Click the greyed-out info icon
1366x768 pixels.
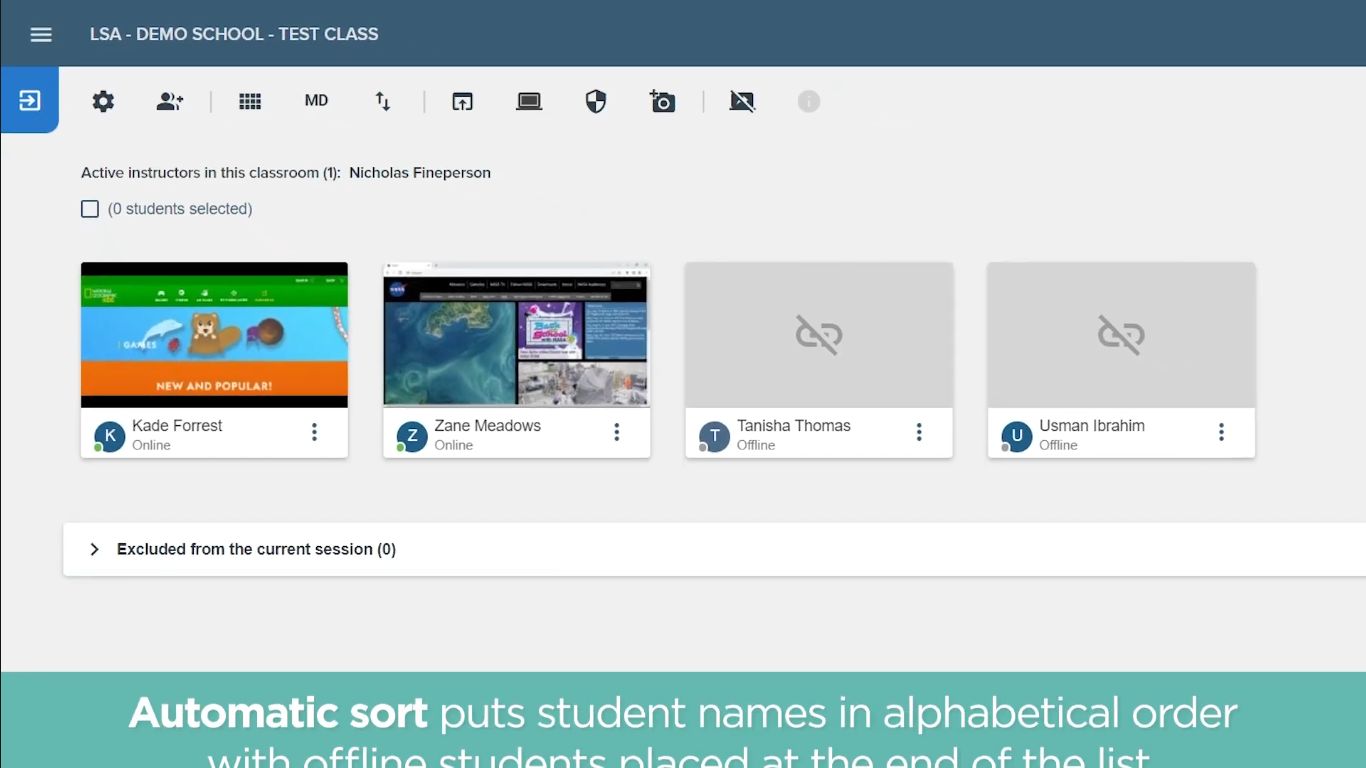(x=809, y=101)
